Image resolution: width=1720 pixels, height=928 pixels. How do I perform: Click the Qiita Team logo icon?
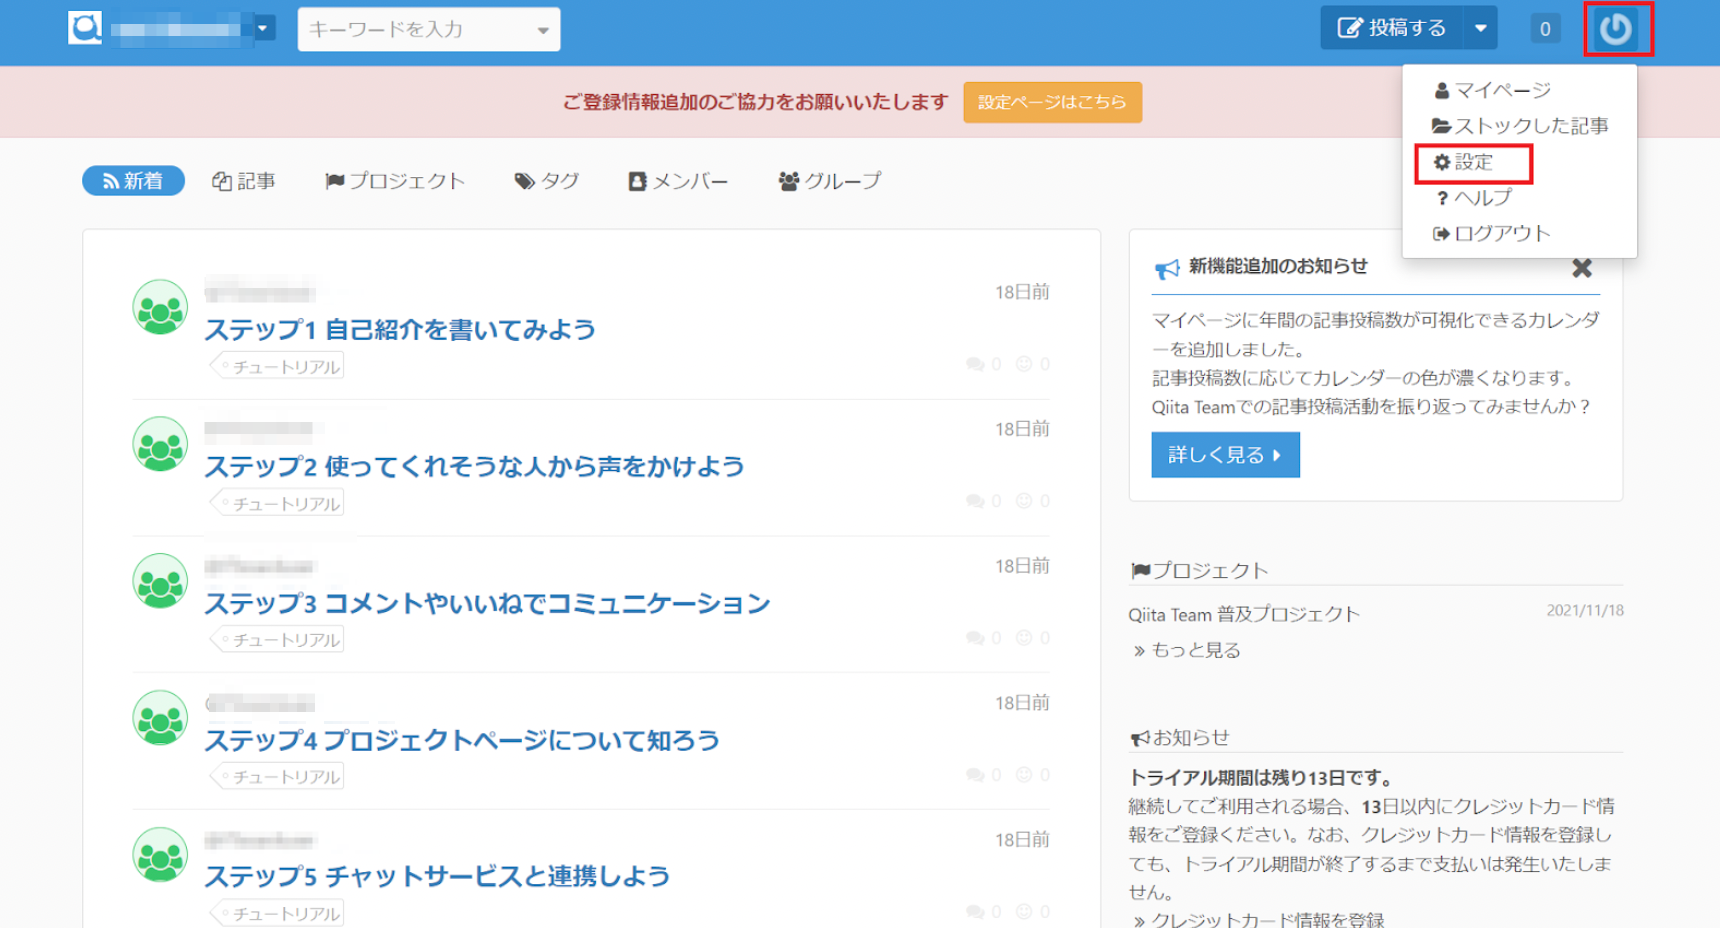click(85, 28)
